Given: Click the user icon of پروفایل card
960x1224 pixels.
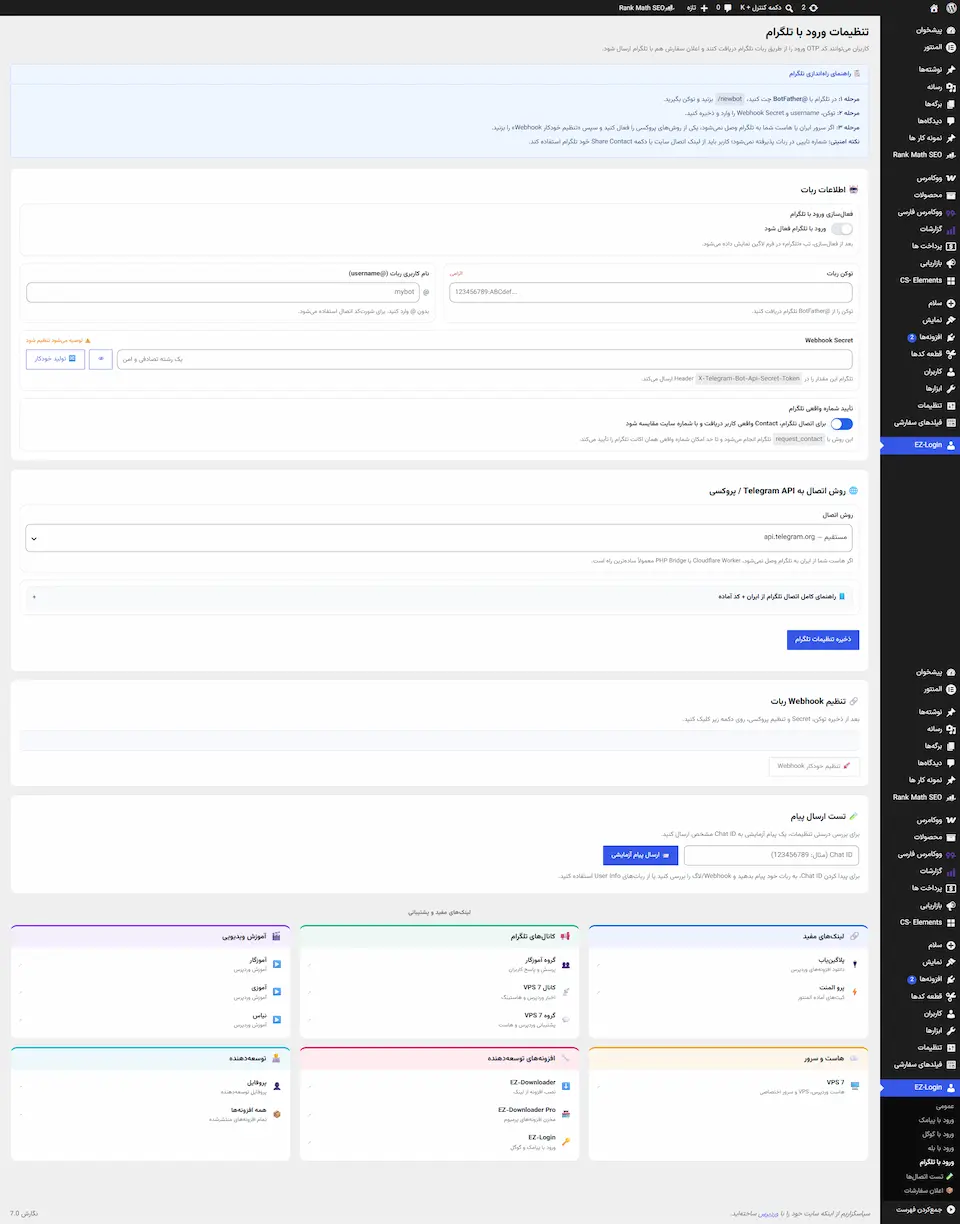Looking at the screenshot, I should pyautogui.click(x=276, y=1086).
